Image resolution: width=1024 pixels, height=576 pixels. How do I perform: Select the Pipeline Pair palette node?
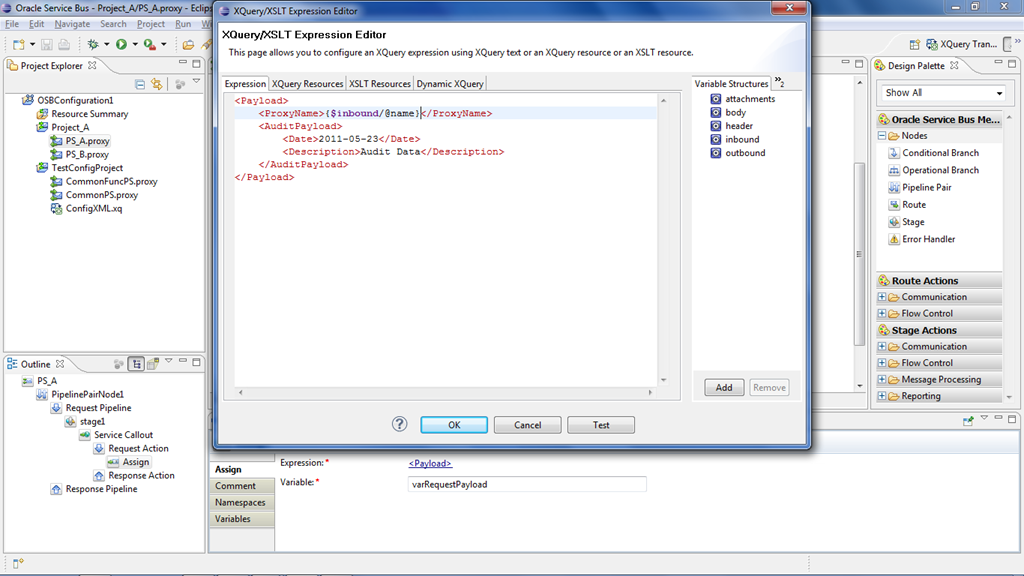[x=926, y=187]
